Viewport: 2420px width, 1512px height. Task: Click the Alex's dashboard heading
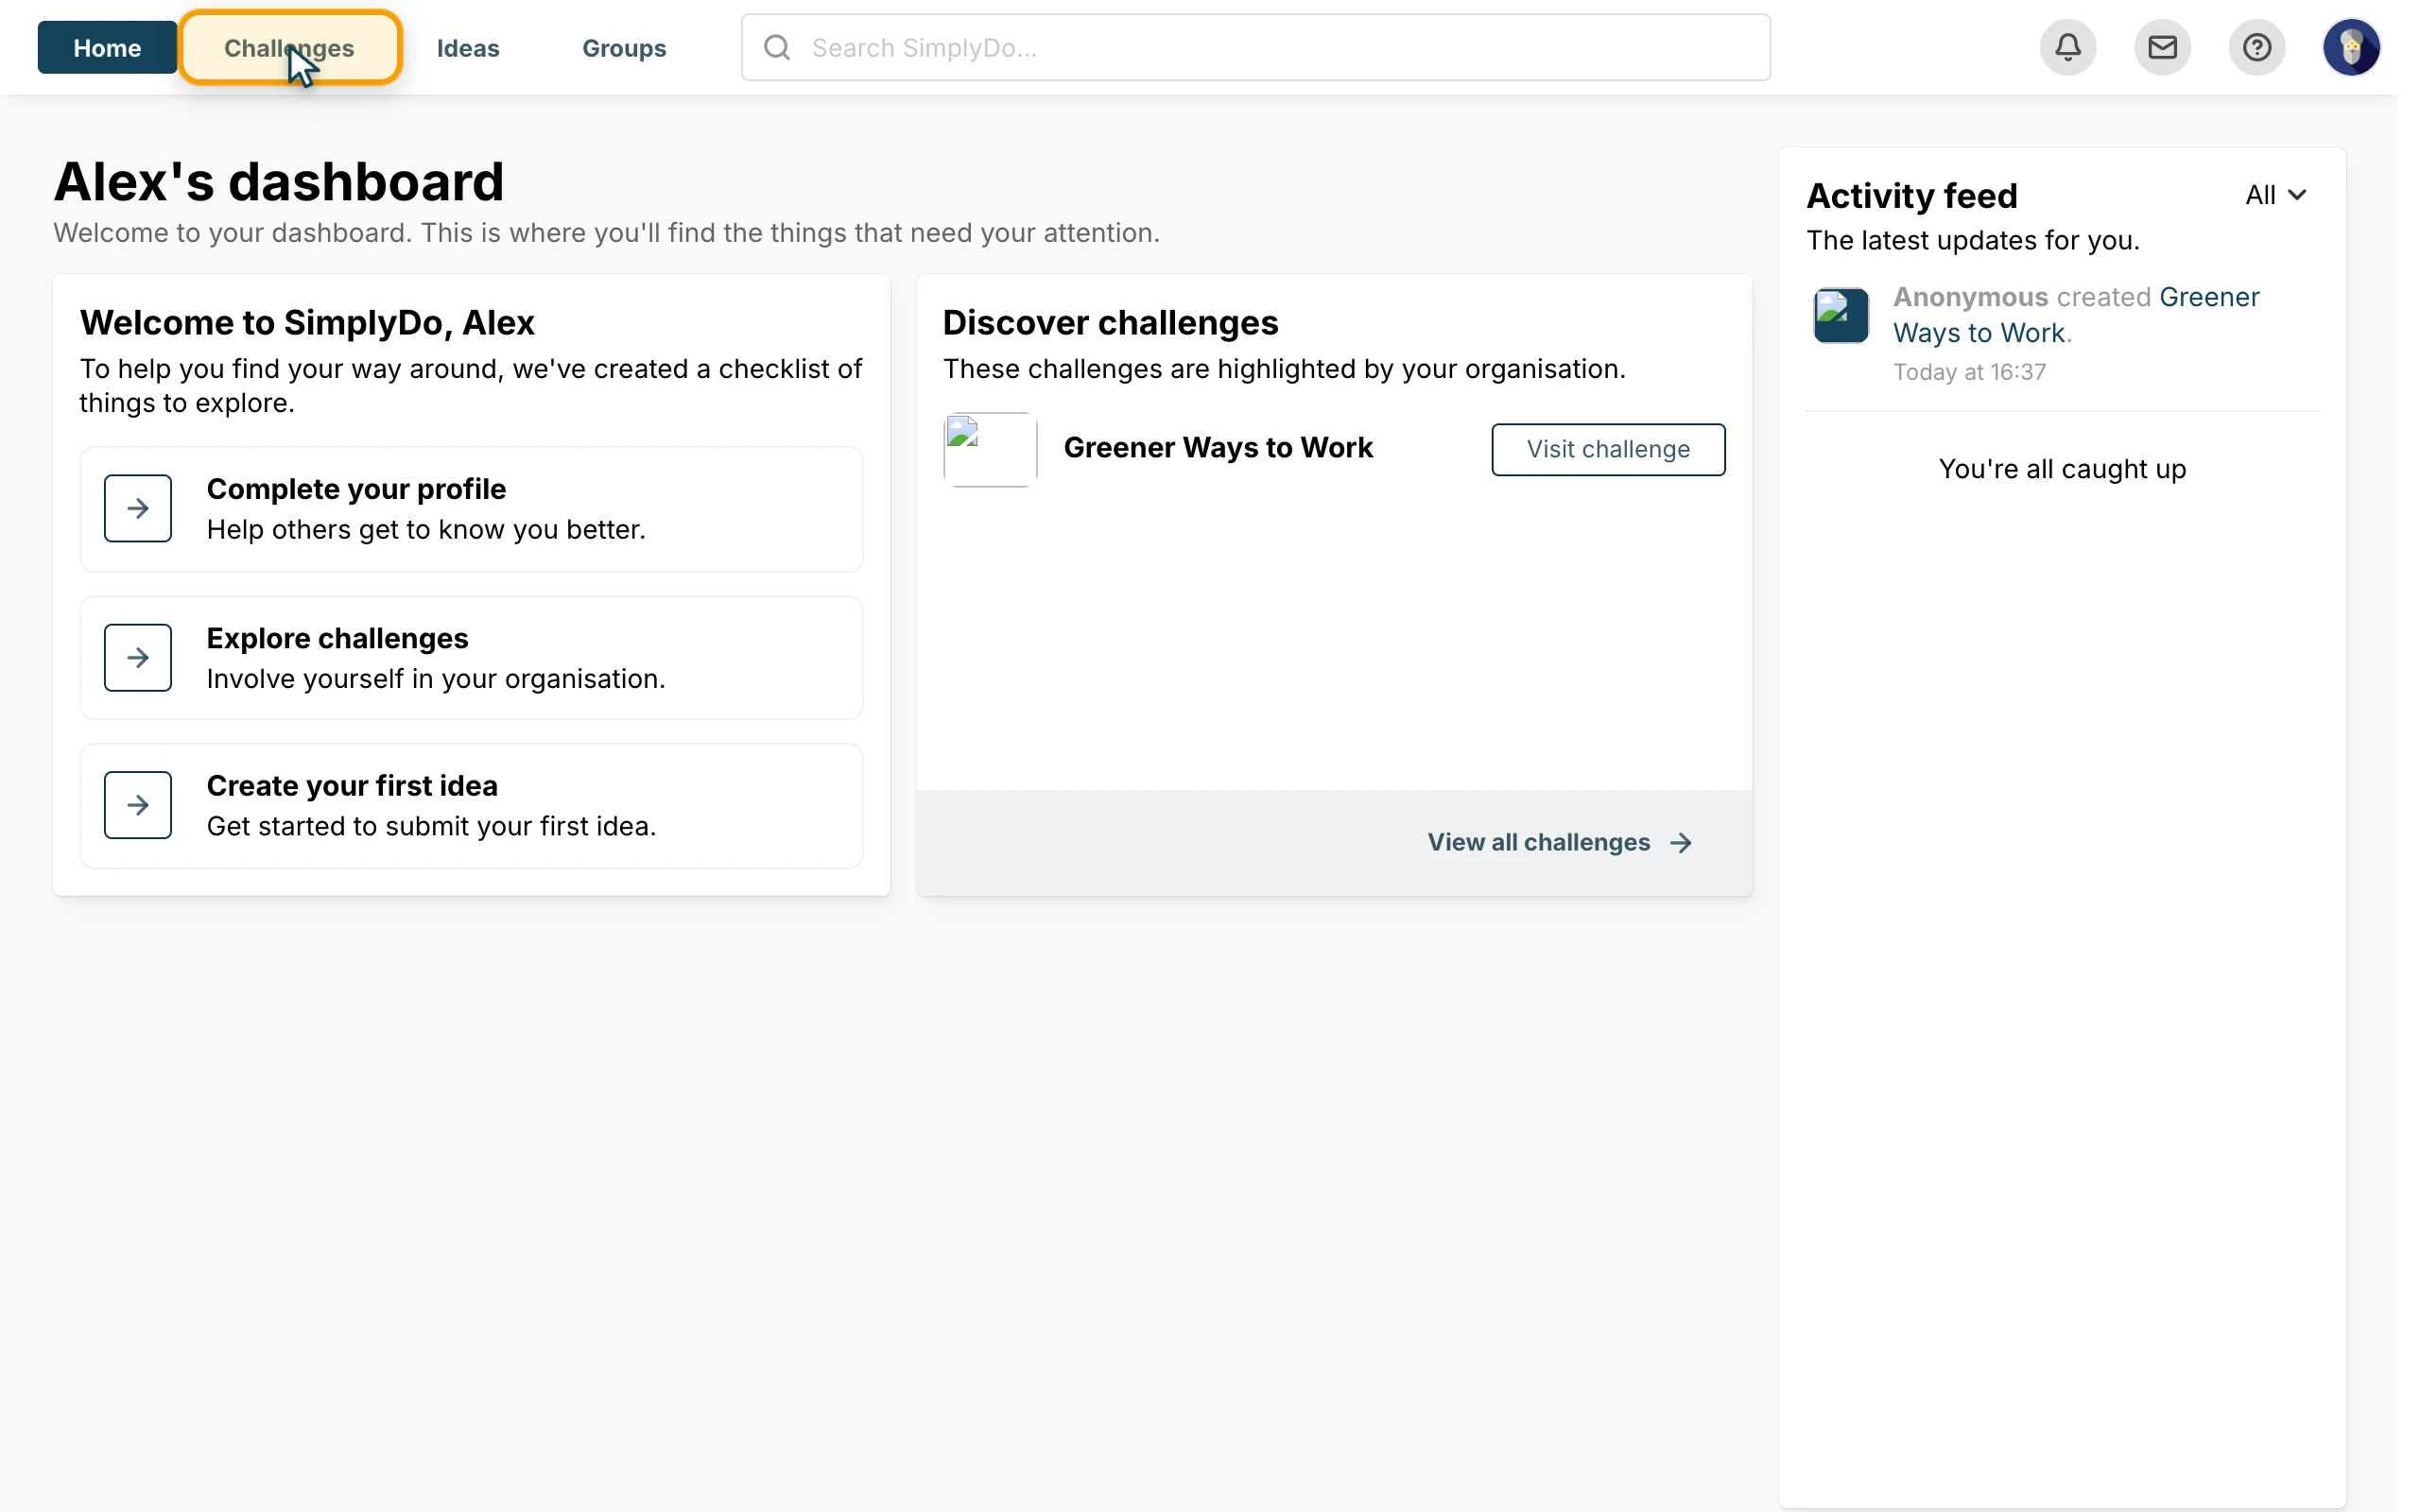(279, 181)
